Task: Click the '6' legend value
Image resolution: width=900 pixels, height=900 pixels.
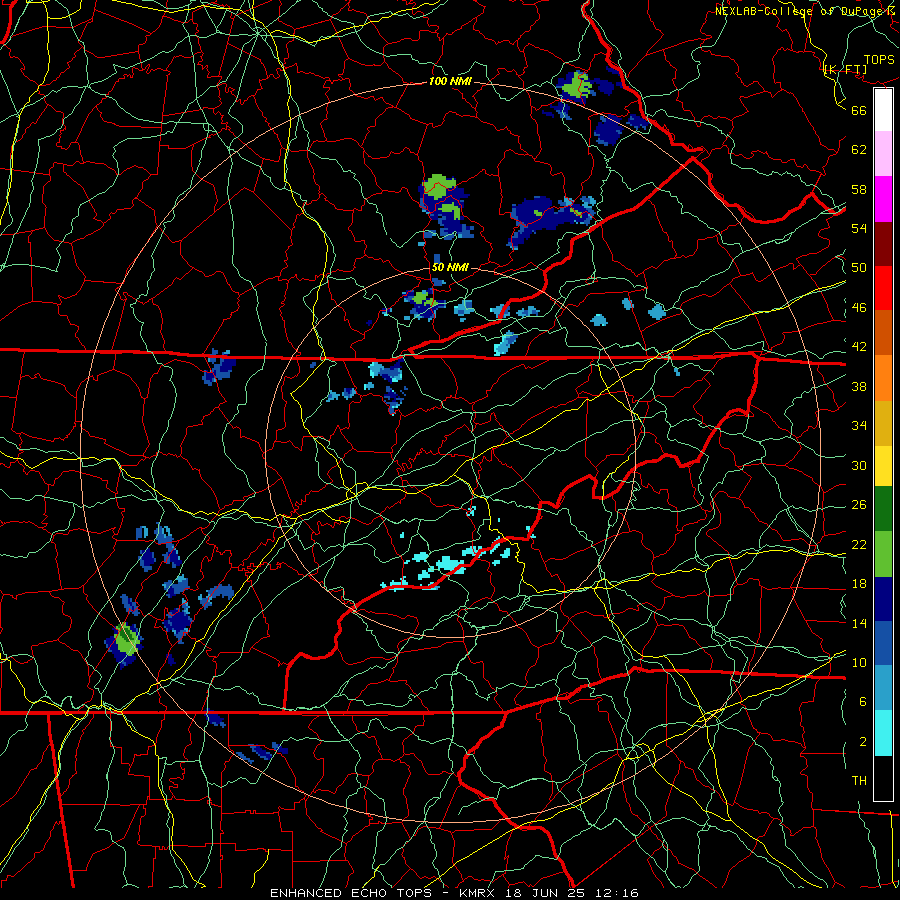Action: [x=863, y=702]
